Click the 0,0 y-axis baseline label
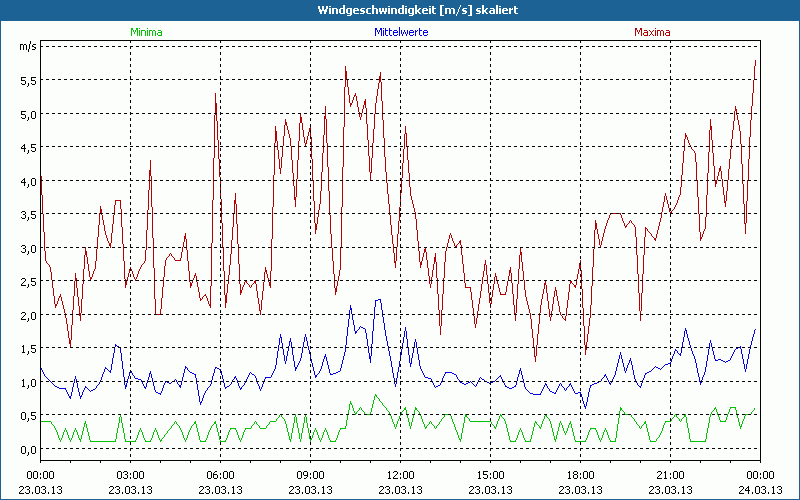Image resolution: width=800 pixels, height=500 pixels. click(29, 449)
